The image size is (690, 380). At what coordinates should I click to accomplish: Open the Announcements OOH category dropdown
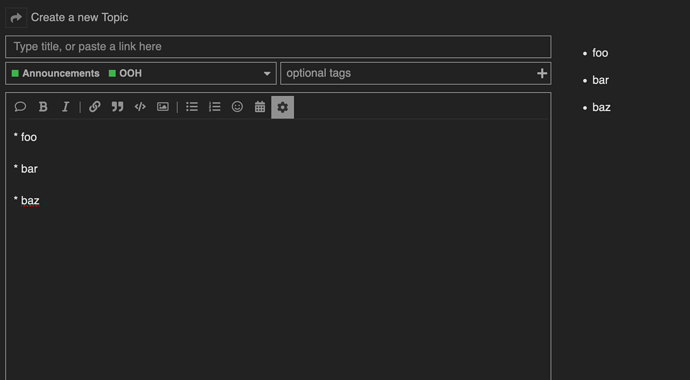click(141, 73)
